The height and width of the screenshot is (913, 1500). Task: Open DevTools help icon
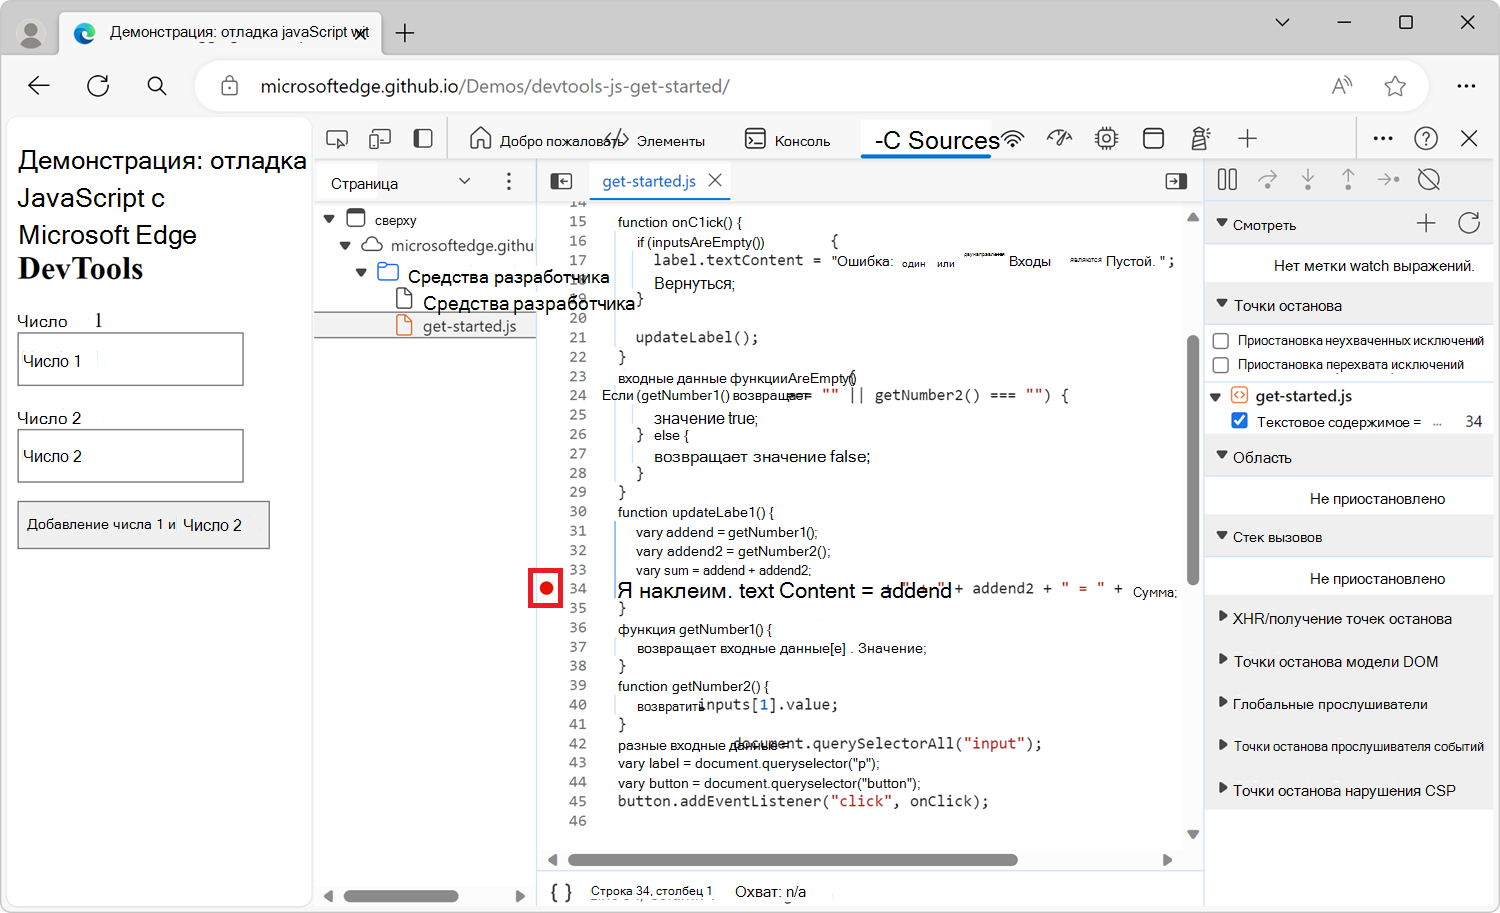[x=1426, y=139]
